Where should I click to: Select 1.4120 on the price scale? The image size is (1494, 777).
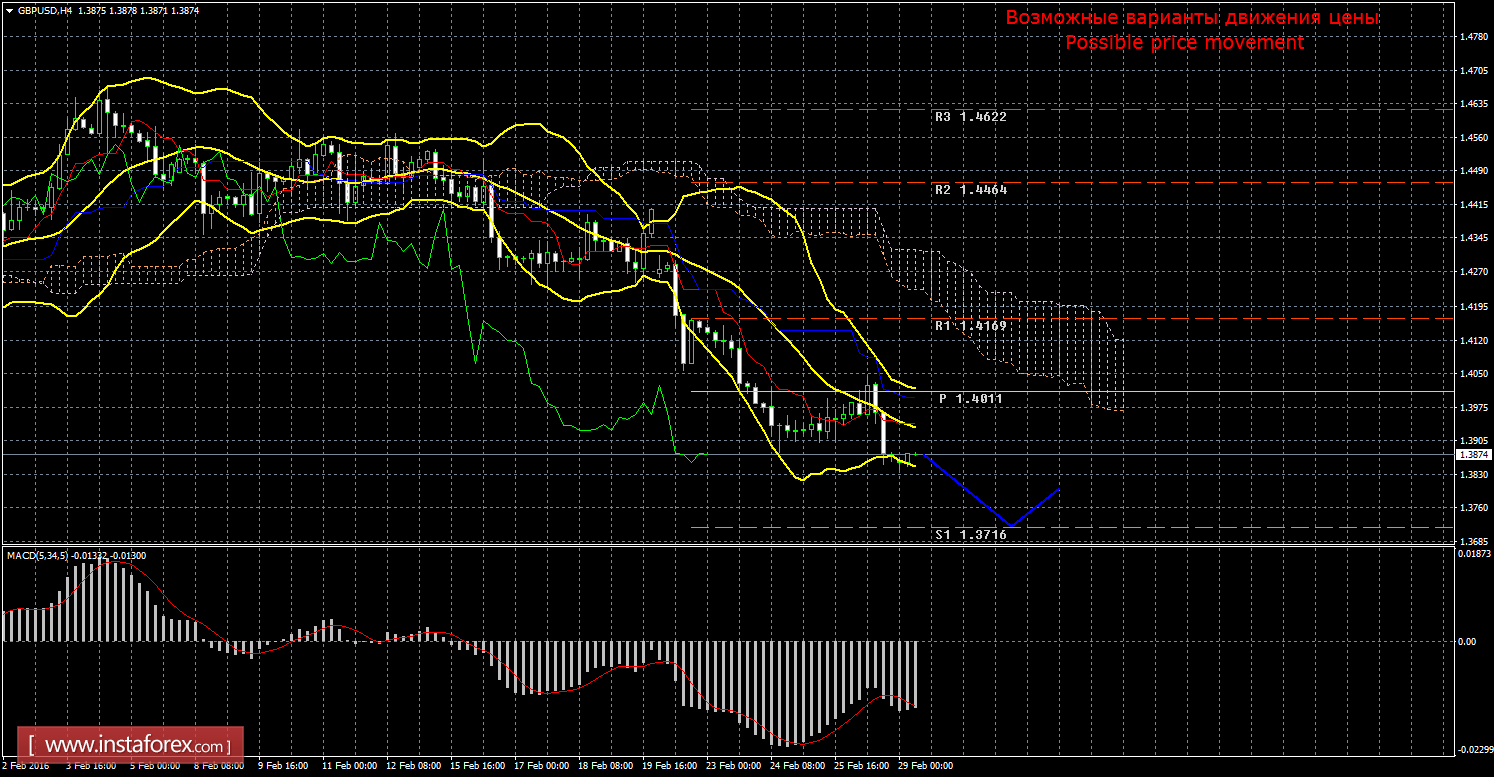click(x=1473, y=341)
